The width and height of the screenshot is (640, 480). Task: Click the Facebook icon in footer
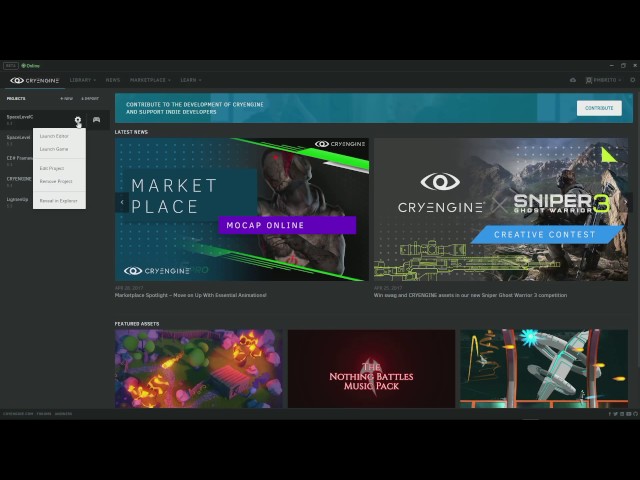(x=610, y=414)
